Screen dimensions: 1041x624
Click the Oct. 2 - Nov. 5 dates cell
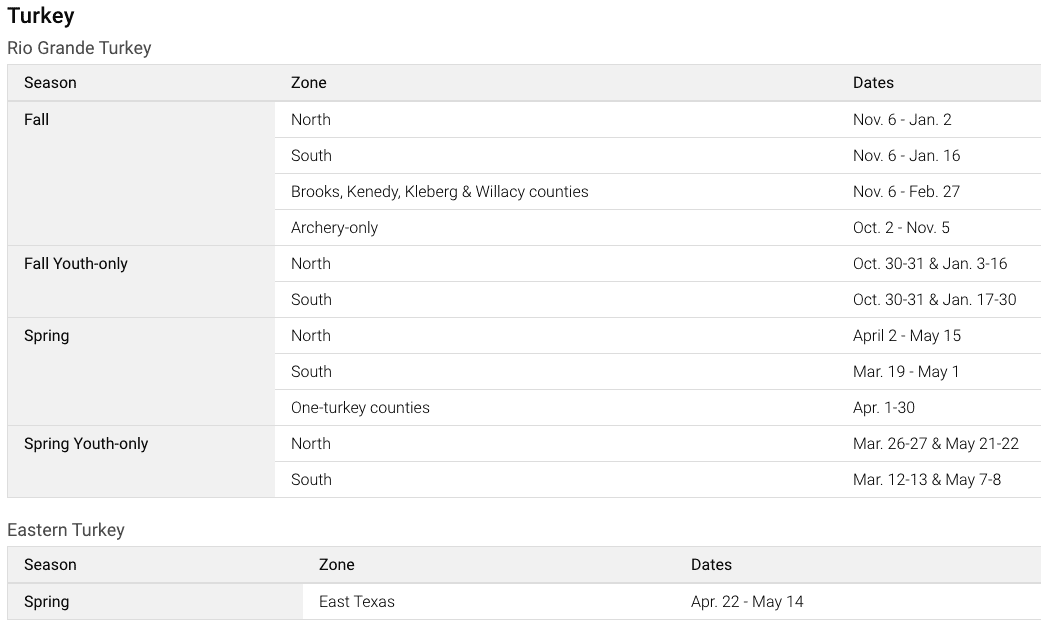click(901, 228)
